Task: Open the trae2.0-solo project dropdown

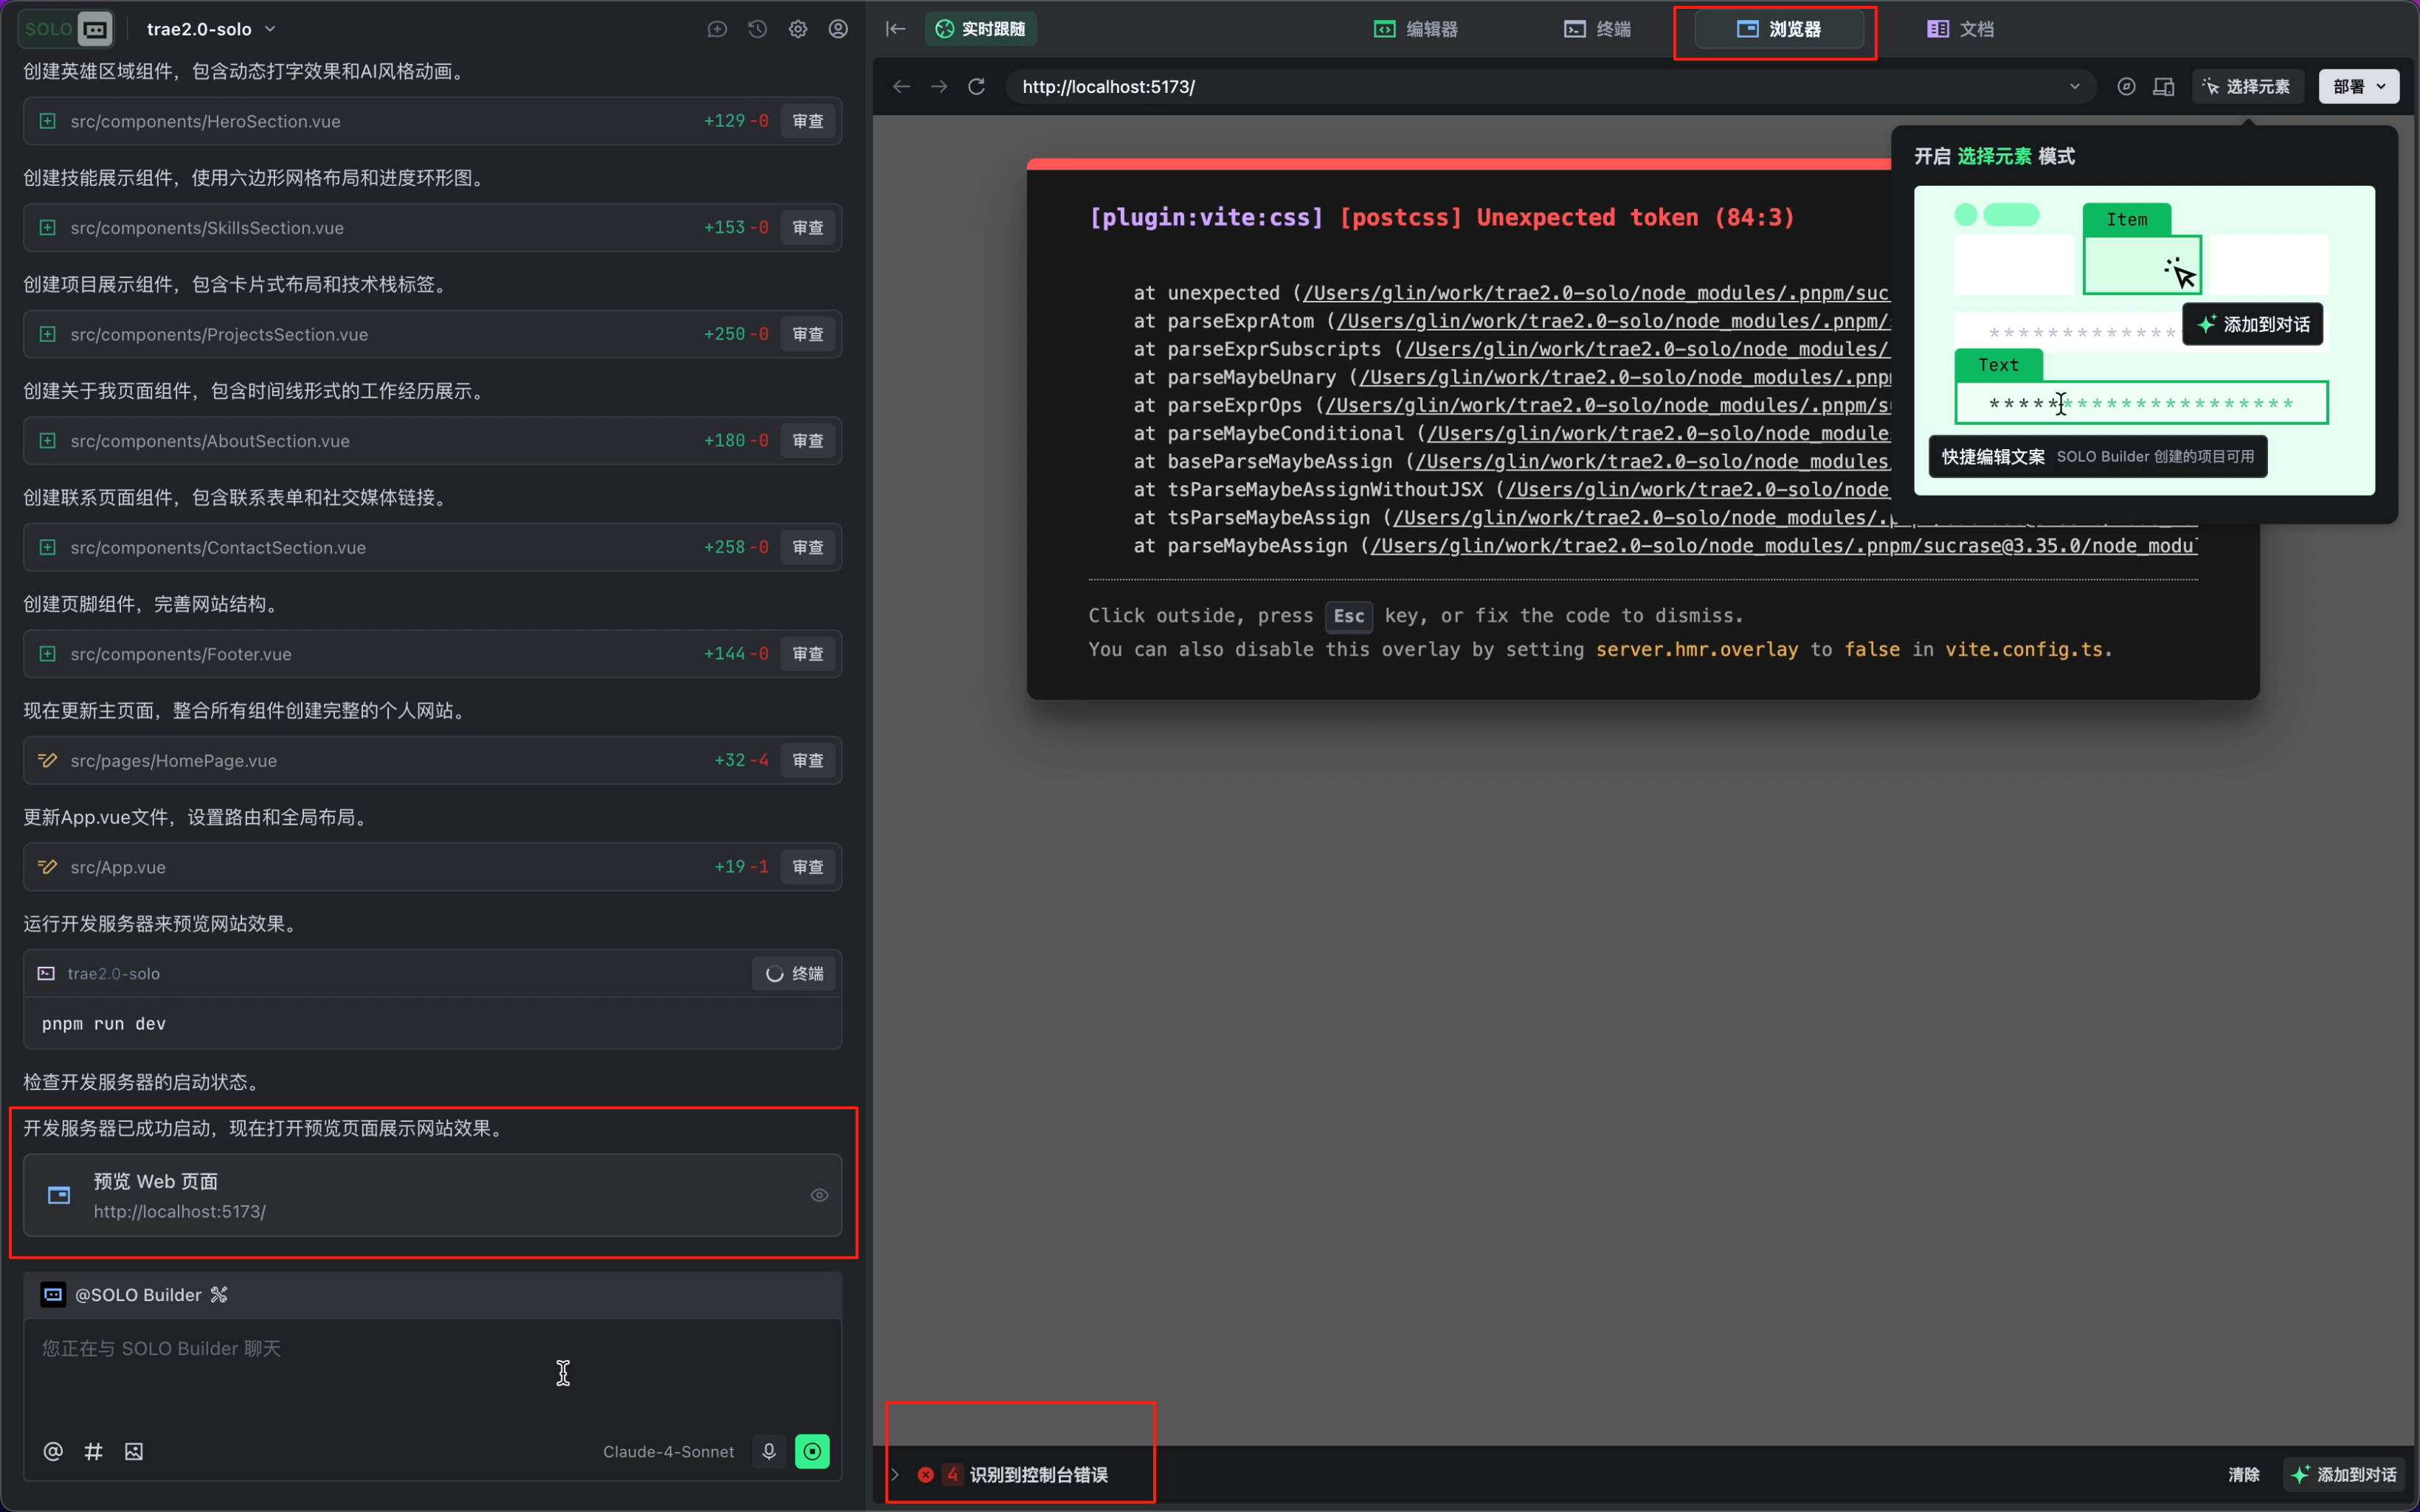Action: (x=210, y=29)
